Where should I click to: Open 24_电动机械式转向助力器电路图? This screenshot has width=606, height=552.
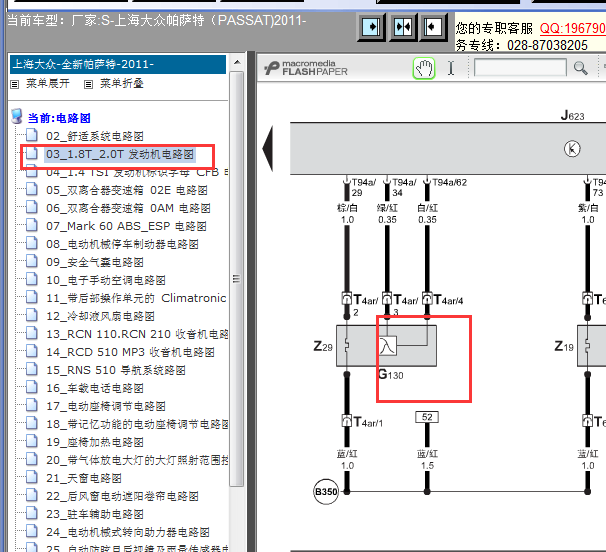pyautogui.click(x=128, y=532)
